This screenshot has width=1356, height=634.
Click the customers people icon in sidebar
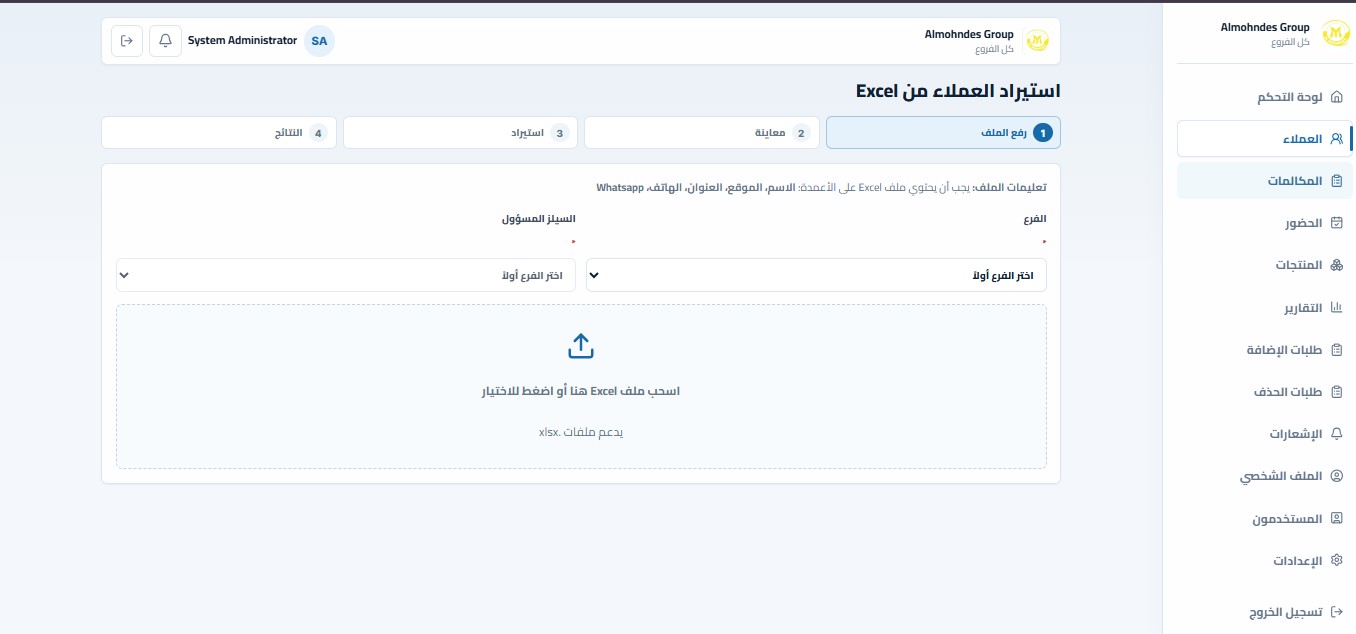tap(1337, 139)
